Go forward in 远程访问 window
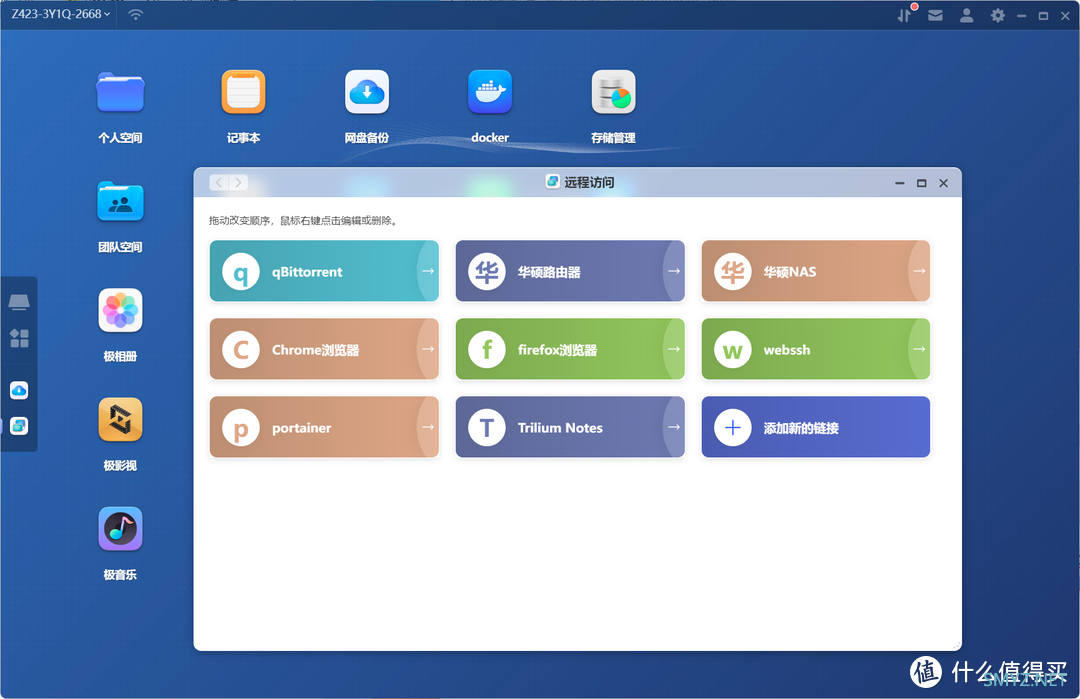Screen dimensions: 1080x699 (x=238, y=182)
